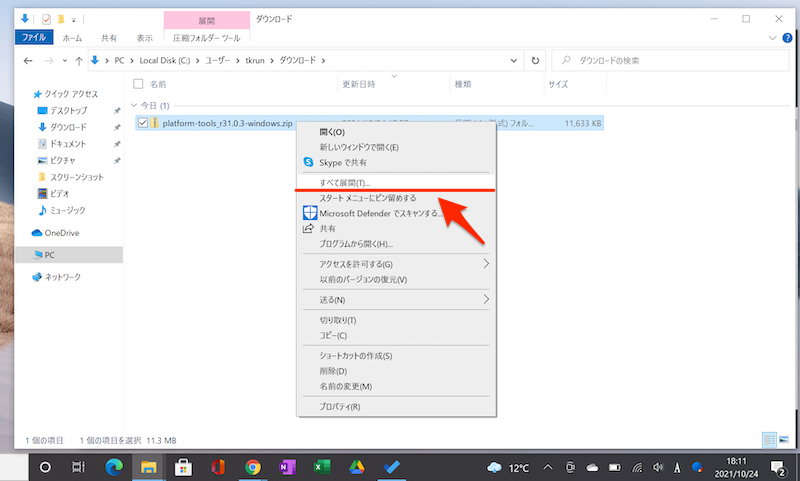This screenshot has height=481, width=800.
Task: Click the Microsoft Defender shield icon
Action: click(x=310, y=212)
